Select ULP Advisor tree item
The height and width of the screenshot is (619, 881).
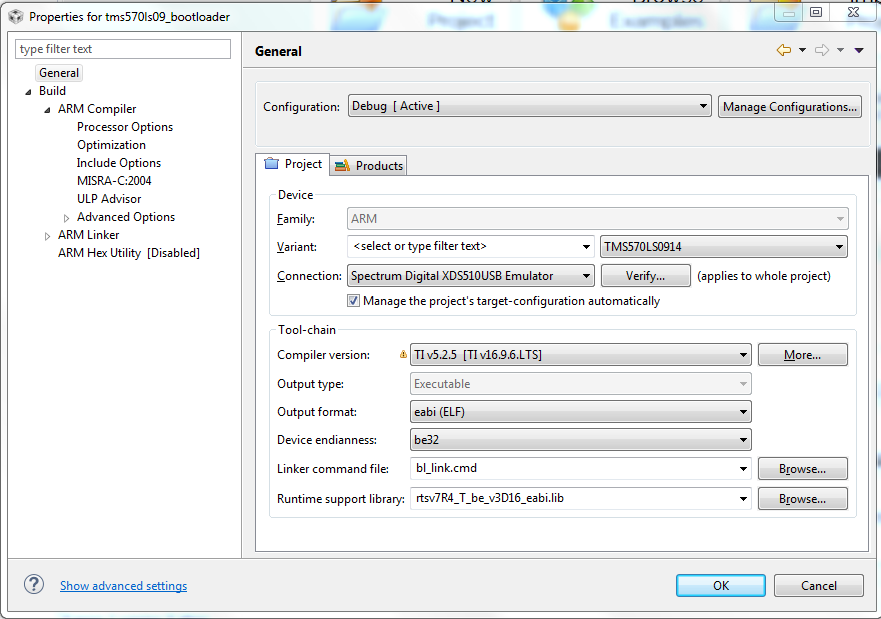[x=109, y=199]
